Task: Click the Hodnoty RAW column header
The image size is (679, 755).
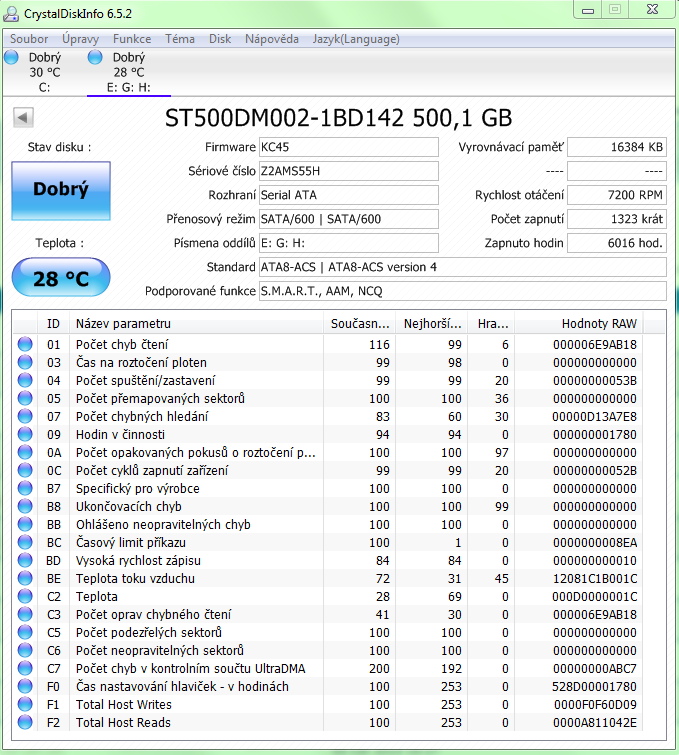Action: point(579,324)
